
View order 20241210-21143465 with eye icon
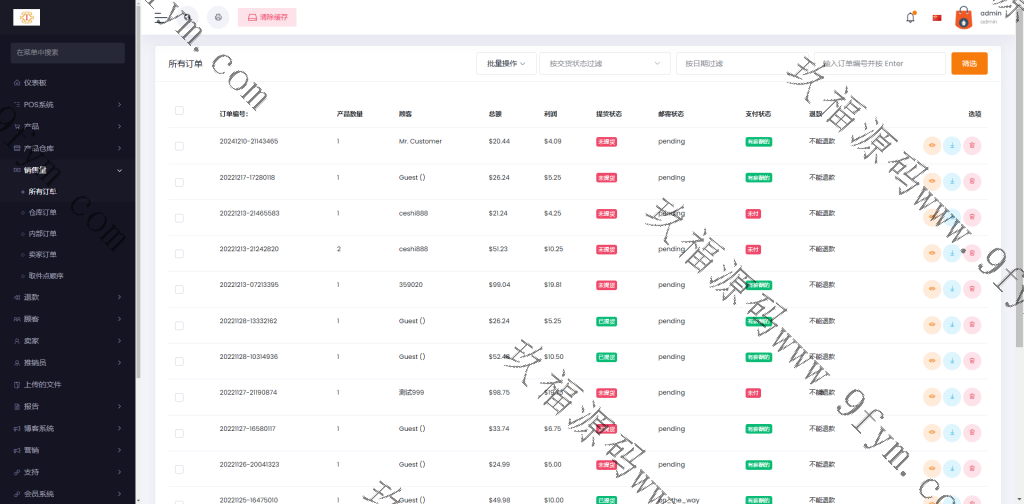(932, 145)
